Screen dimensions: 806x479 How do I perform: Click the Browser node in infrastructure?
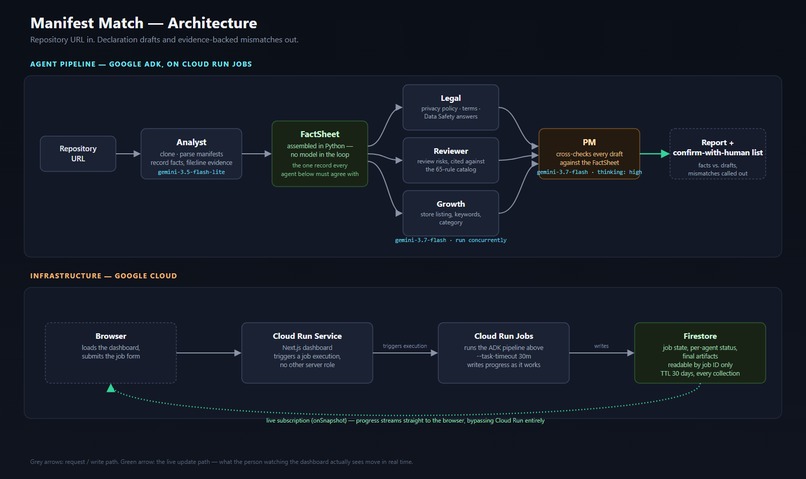111,353
